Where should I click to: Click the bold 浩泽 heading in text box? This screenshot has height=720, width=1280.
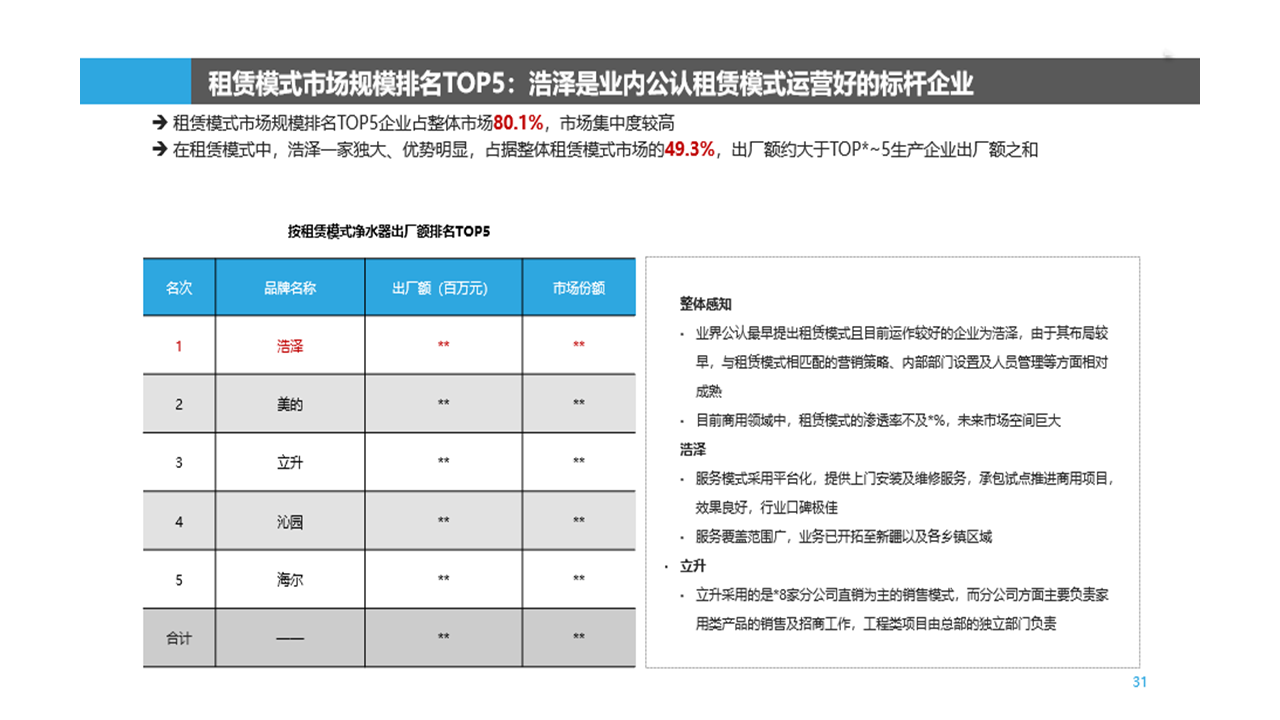pos(693,450)
